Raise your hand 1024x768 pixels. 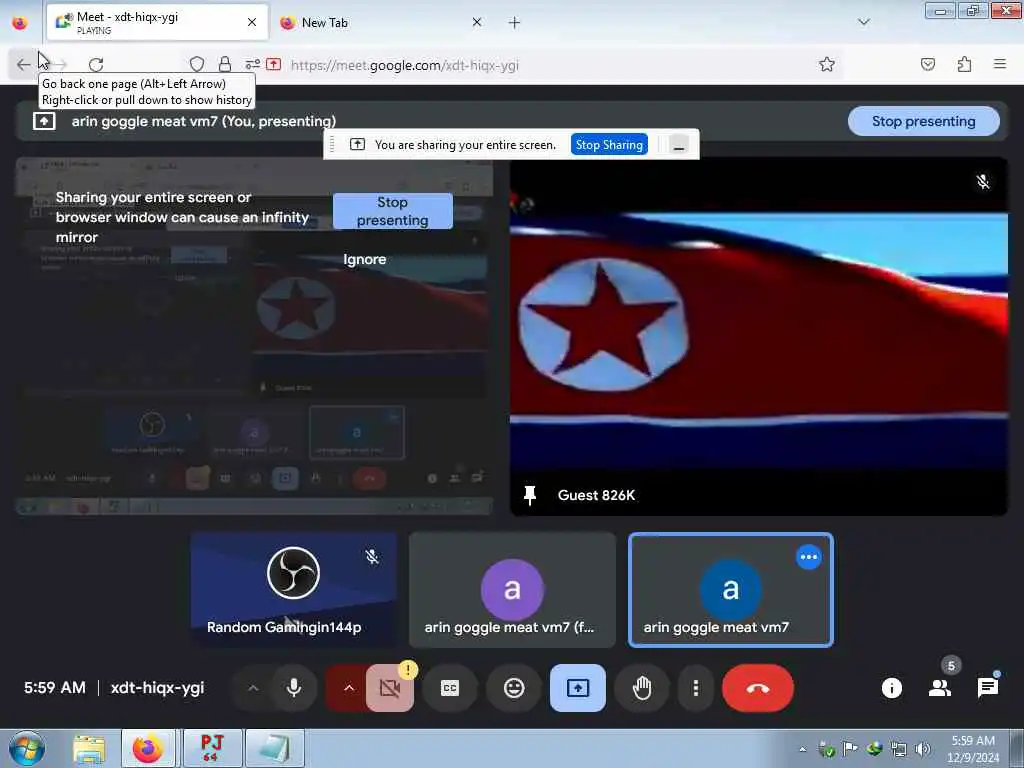642,688
